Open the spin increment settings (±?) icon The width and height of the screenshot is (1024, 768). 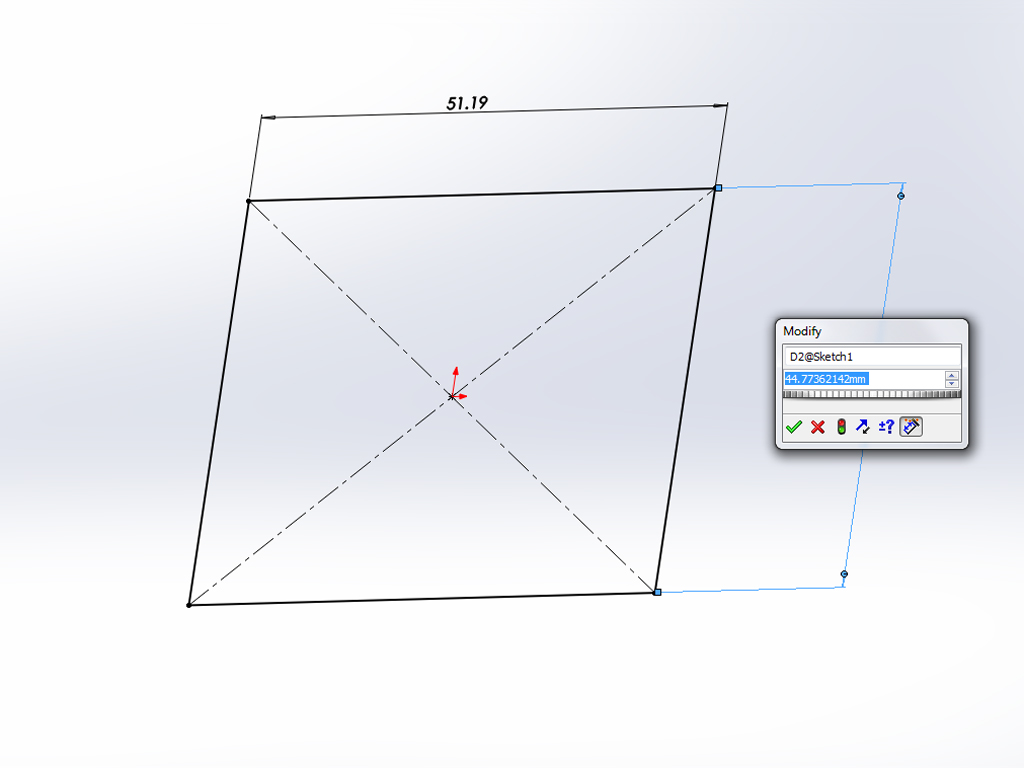[886, 427]
